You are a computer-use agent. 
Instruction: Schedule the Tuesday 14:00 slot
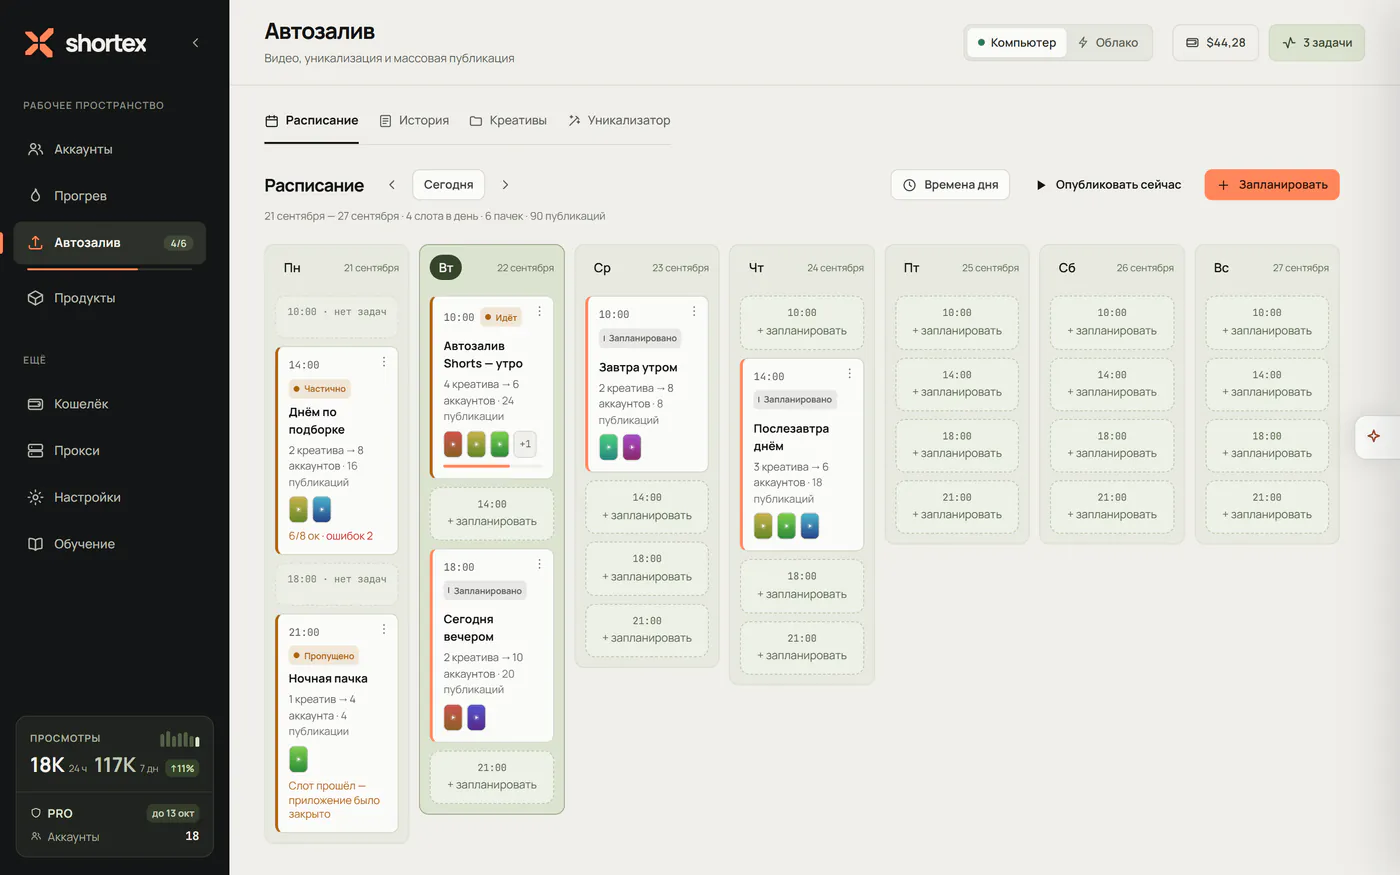(x=492, y=513)
